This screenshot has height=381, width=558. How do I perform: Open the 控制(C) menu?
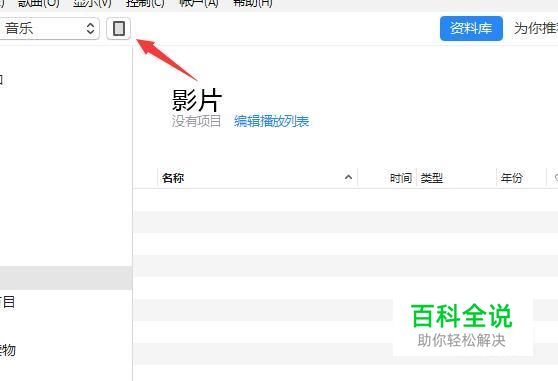pyautogui.click(x=145, y=4)
